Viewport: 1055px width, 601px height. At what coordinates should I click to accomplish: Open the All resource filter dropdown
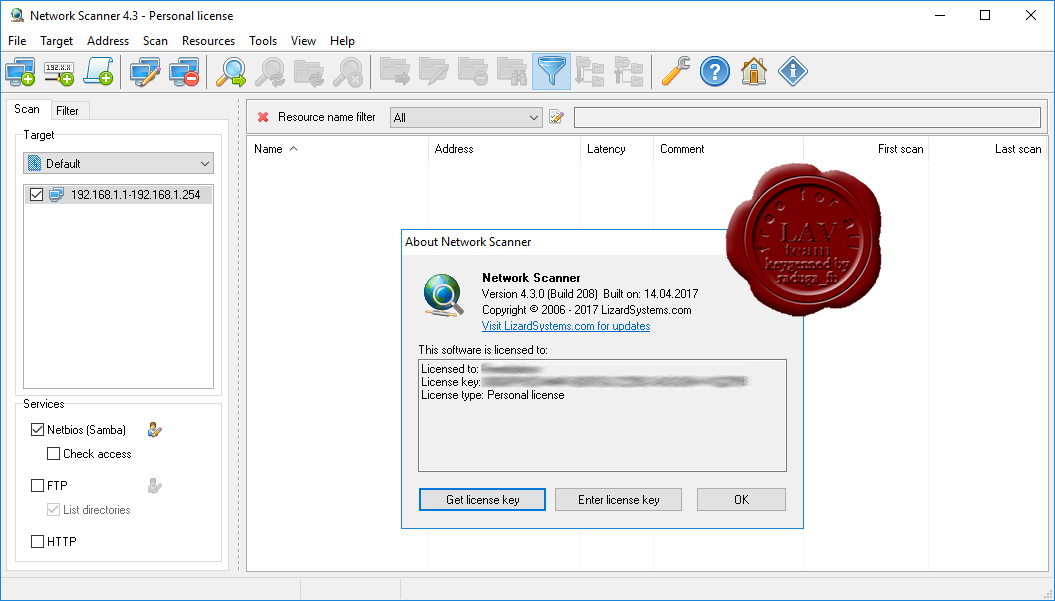point(466,117)
